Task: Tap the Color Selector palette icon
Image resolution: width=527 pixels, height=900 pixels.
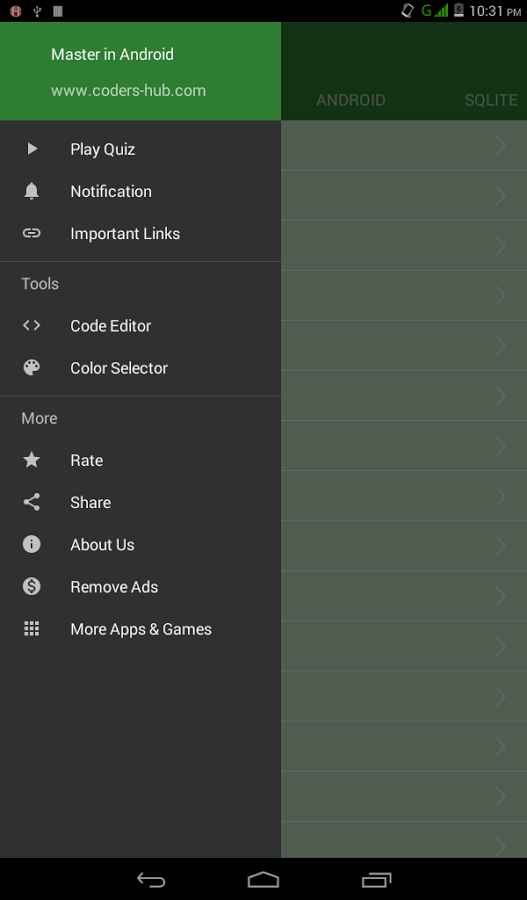Action: (x=32, y=367)
